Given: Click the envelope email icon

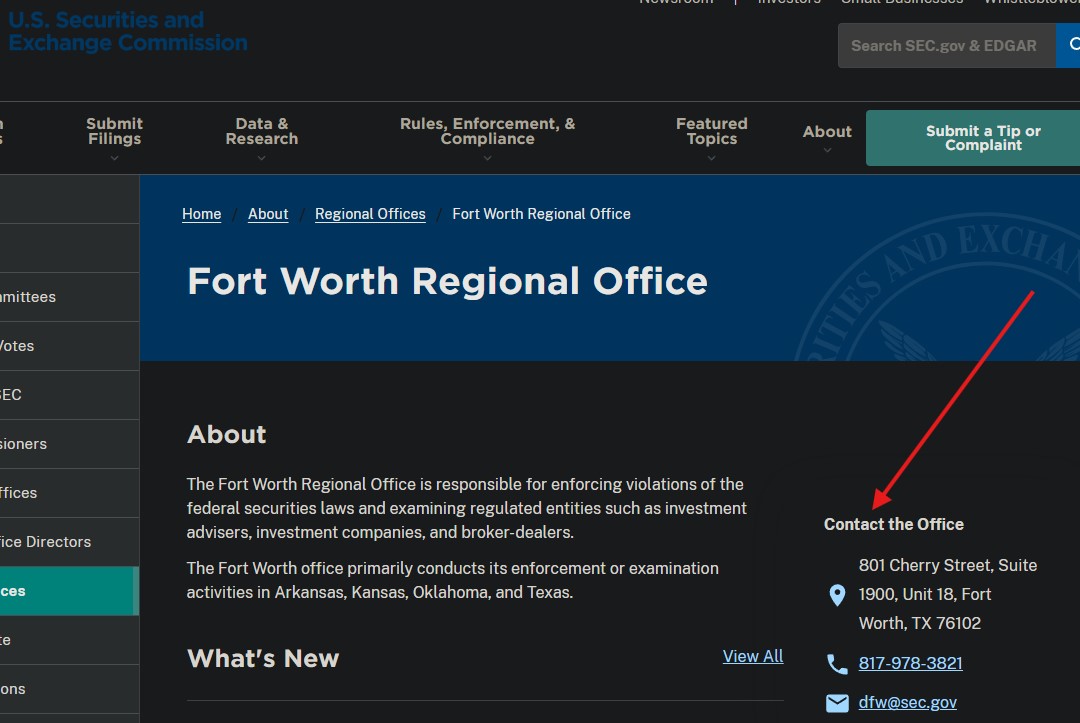Looking at the screenshot, I should coord(837,703).
